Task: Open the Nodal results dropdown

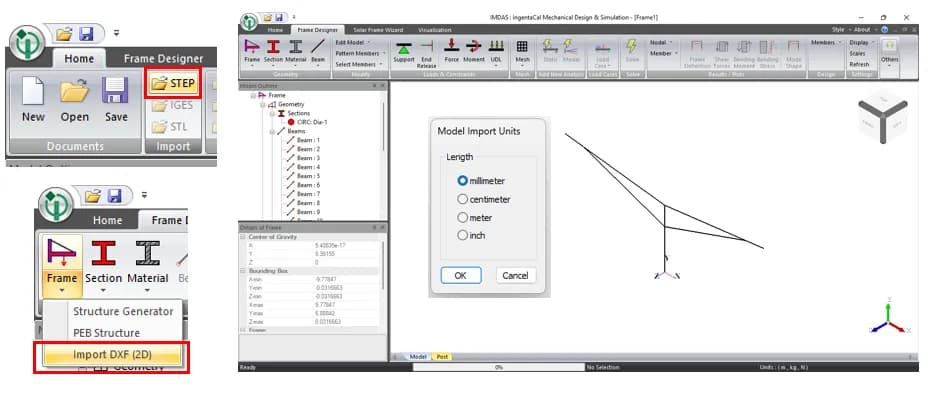Action: click(x=661, y=42)
